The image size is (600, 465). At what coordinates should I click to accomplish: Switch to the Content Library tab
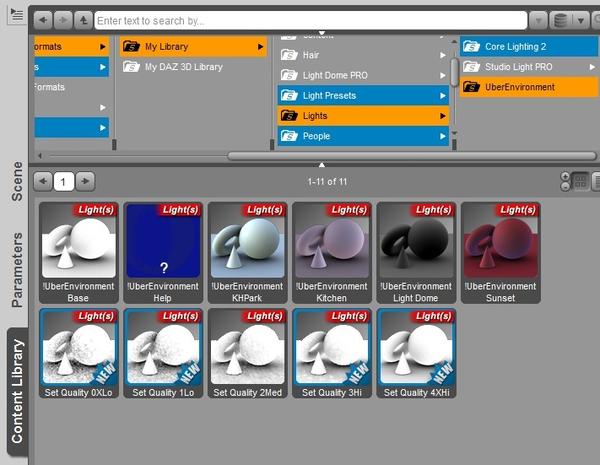click(17, 392)
